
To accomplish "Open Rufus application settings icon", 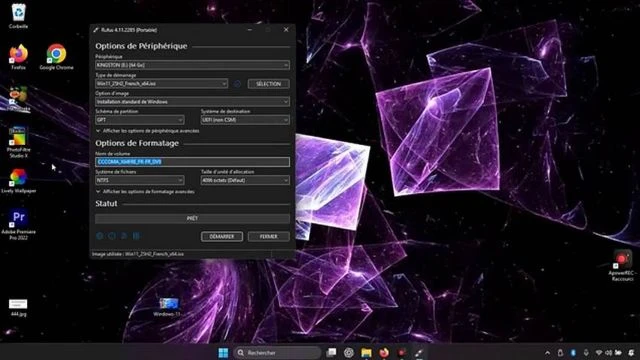I will coord(124,236).
